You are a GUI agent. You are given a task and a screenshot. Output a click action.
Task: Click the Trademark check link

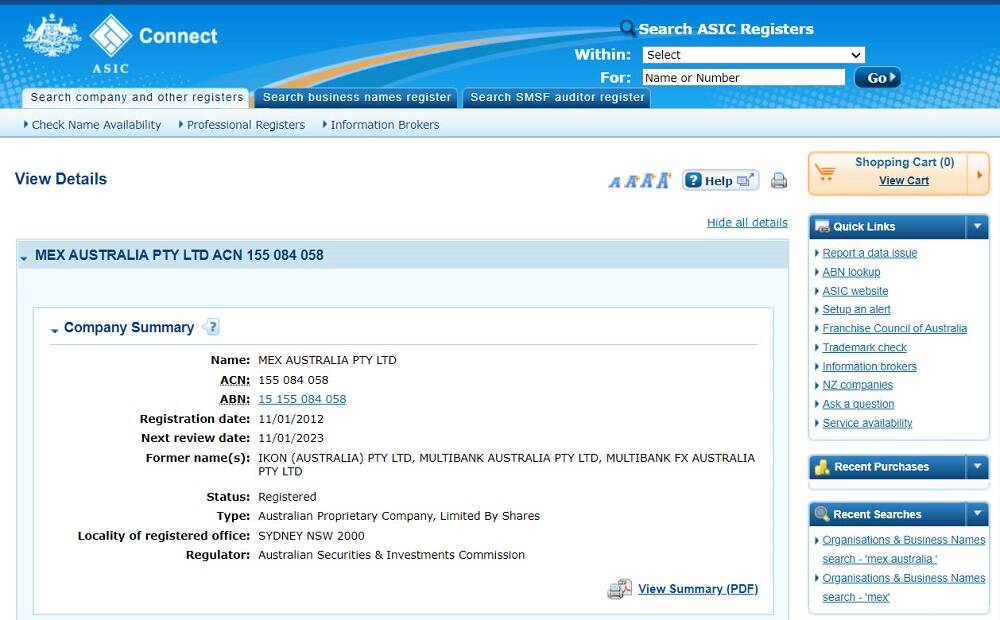pos(864,348)
